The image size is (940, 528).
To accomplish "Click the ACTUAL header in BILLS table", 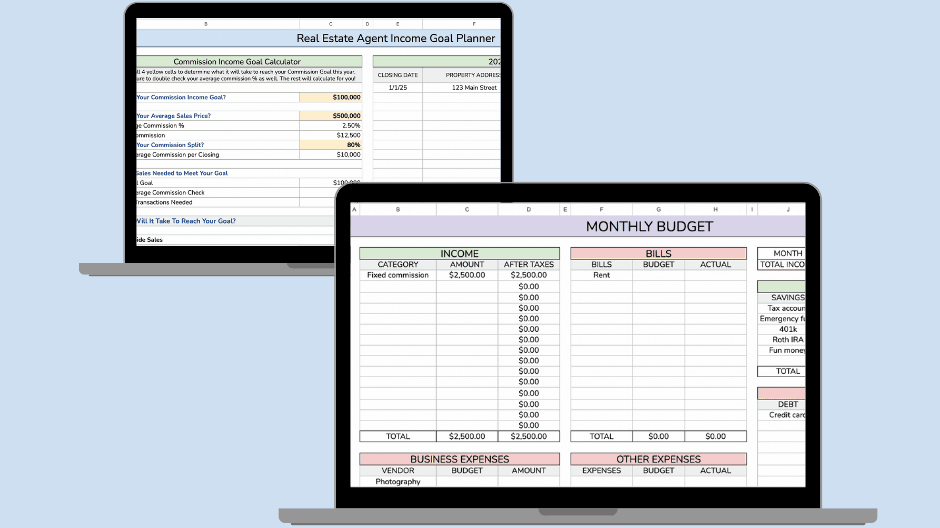I will click(715, 264).
